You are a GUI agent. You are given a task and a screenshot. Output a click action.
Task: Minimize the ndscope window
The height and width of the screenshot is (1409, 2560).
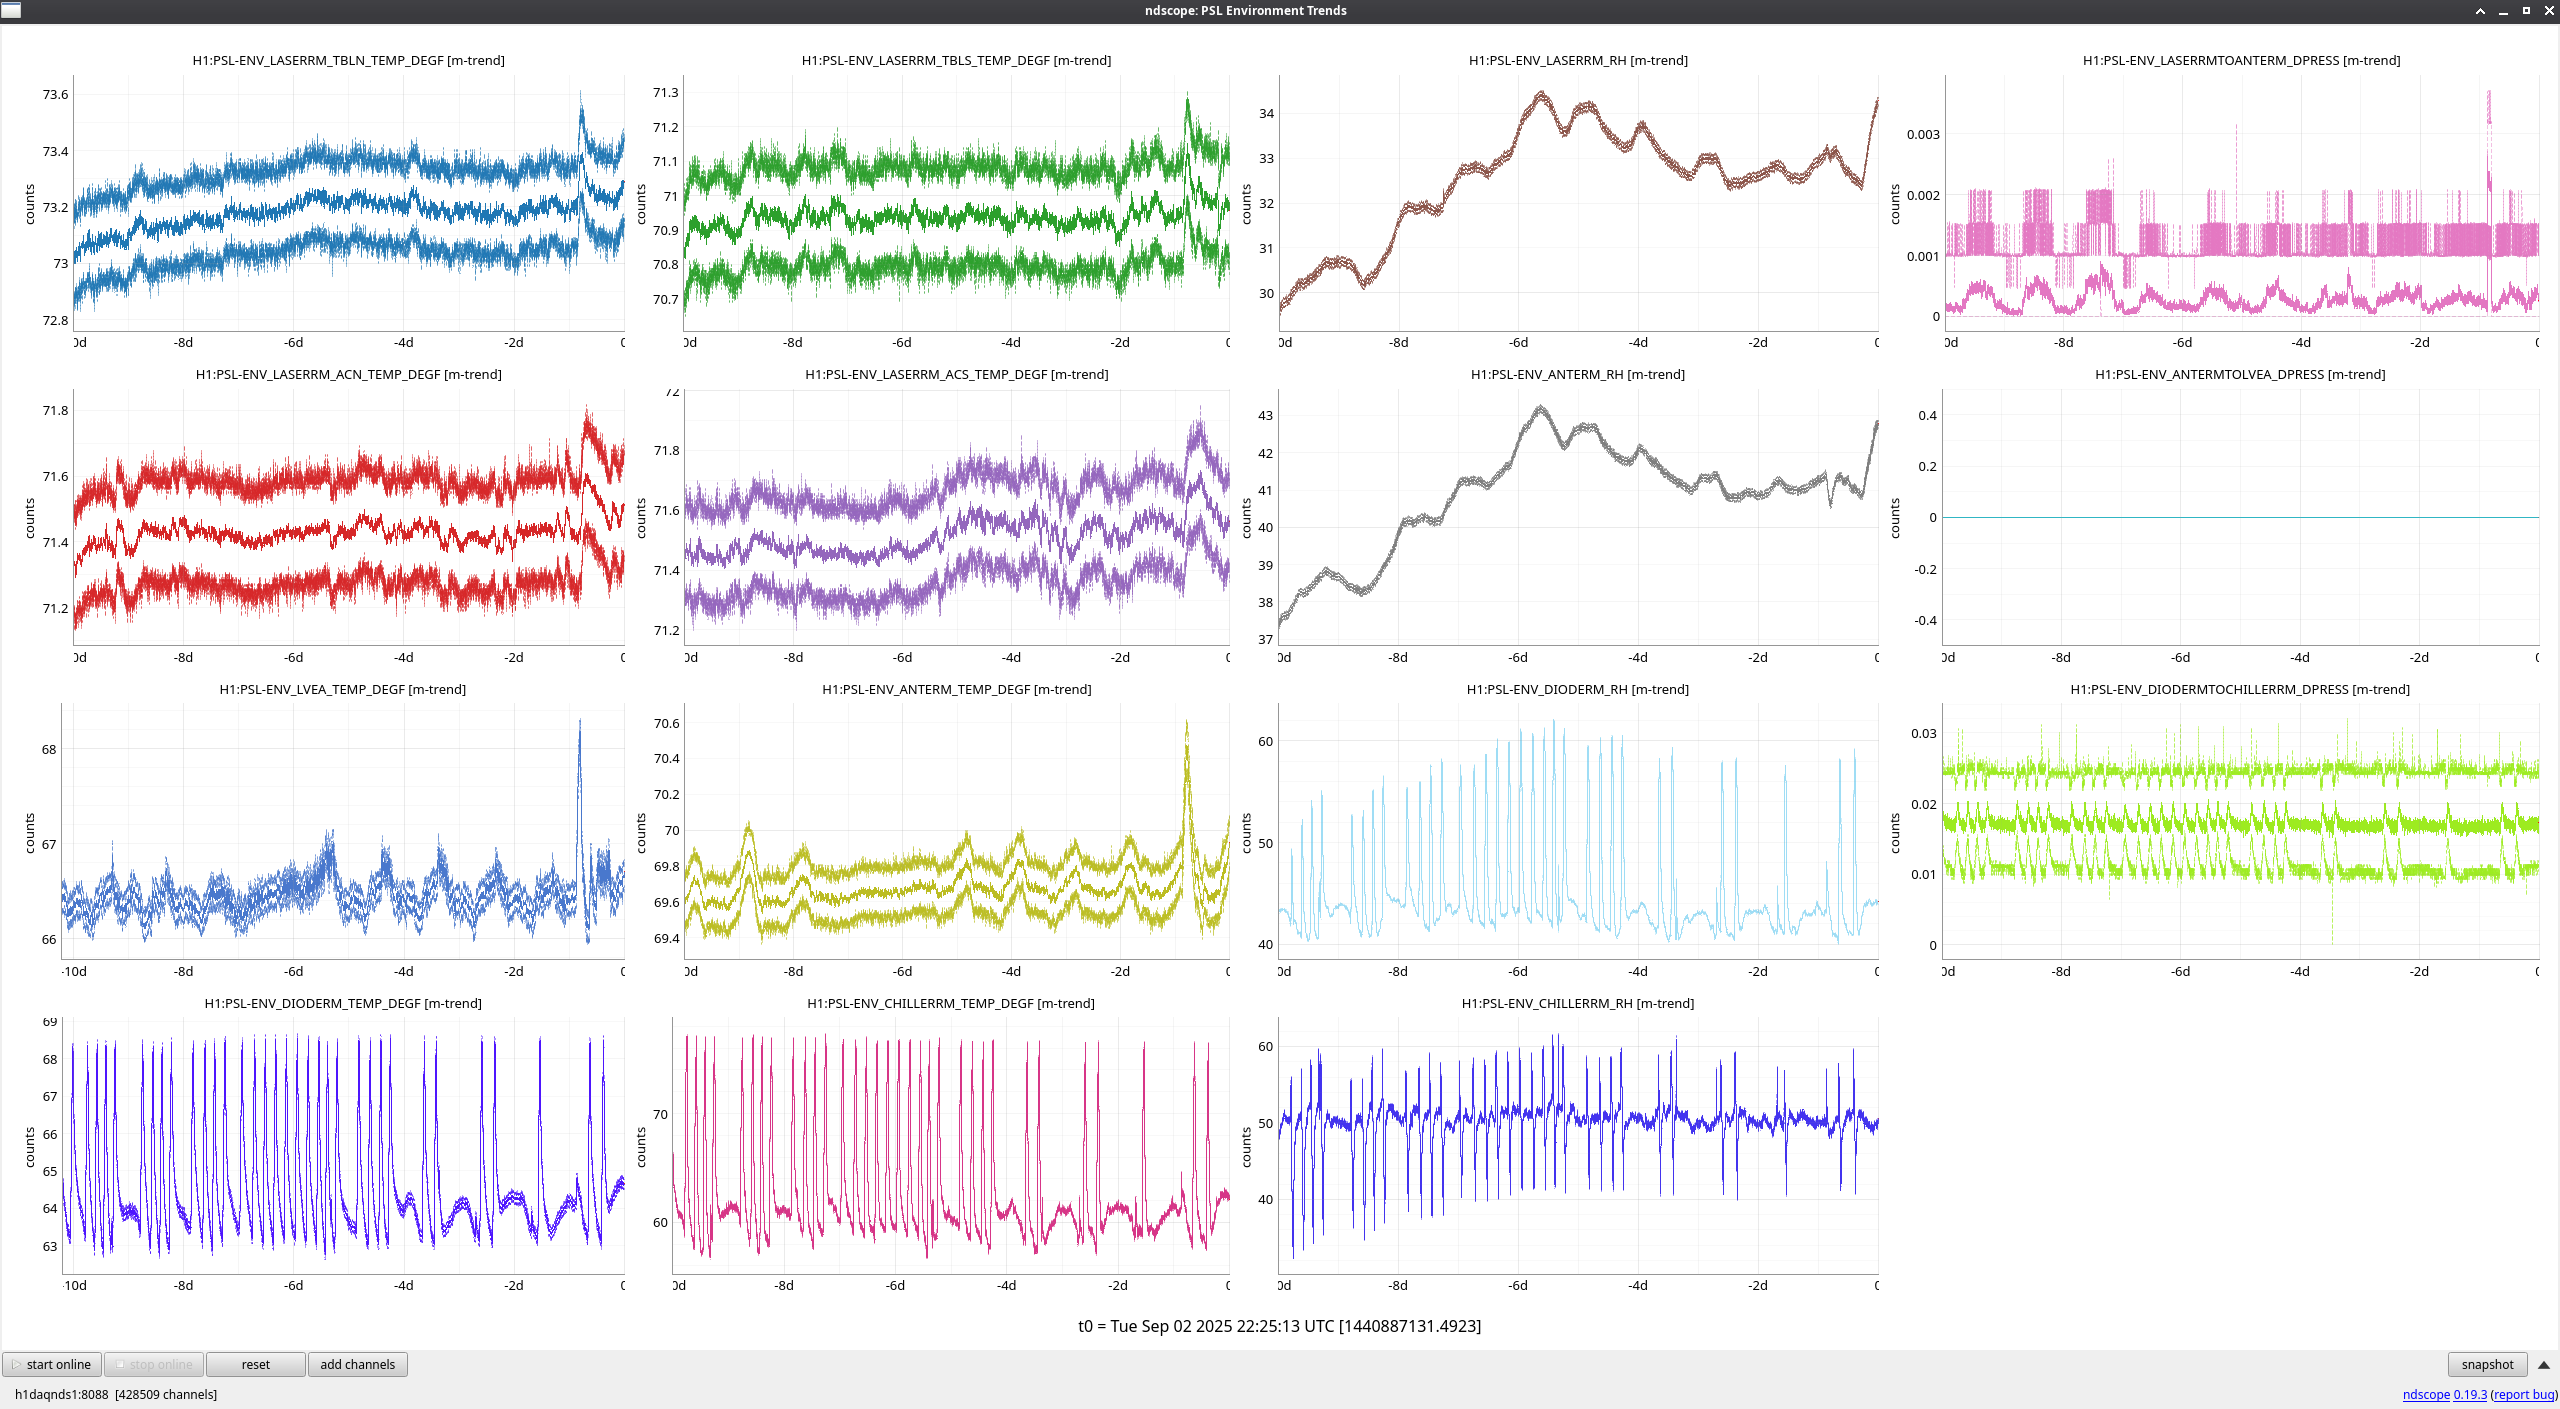[2503, 11]
